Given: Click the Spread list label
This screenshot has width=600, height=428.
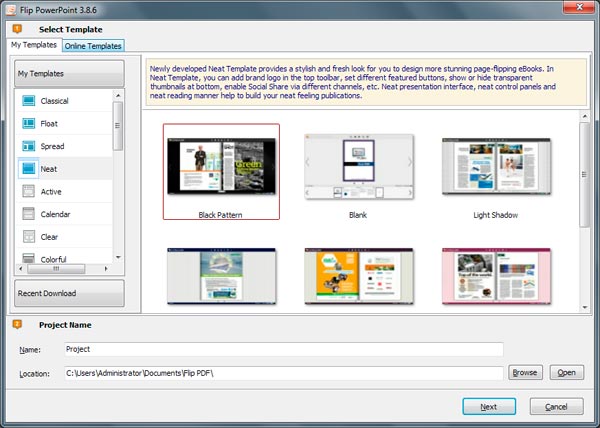Looking at the screenshot, I should pyautogui.click(x=52, y=146).
